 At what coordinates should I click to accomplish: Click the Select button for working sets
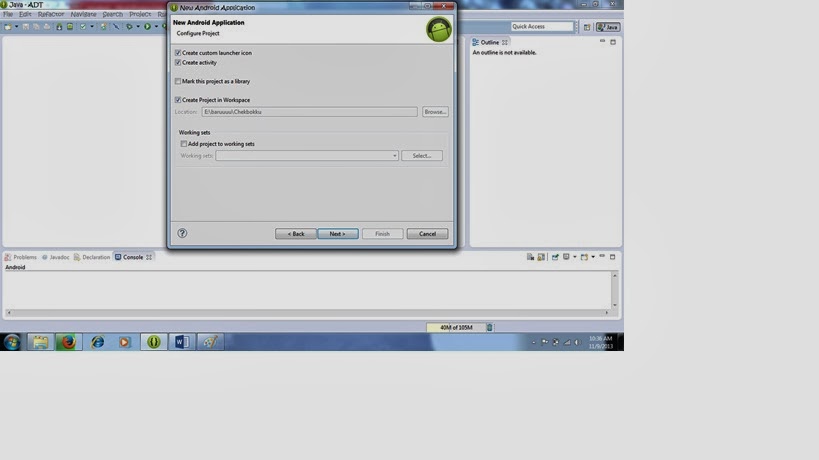pos(422,156)
